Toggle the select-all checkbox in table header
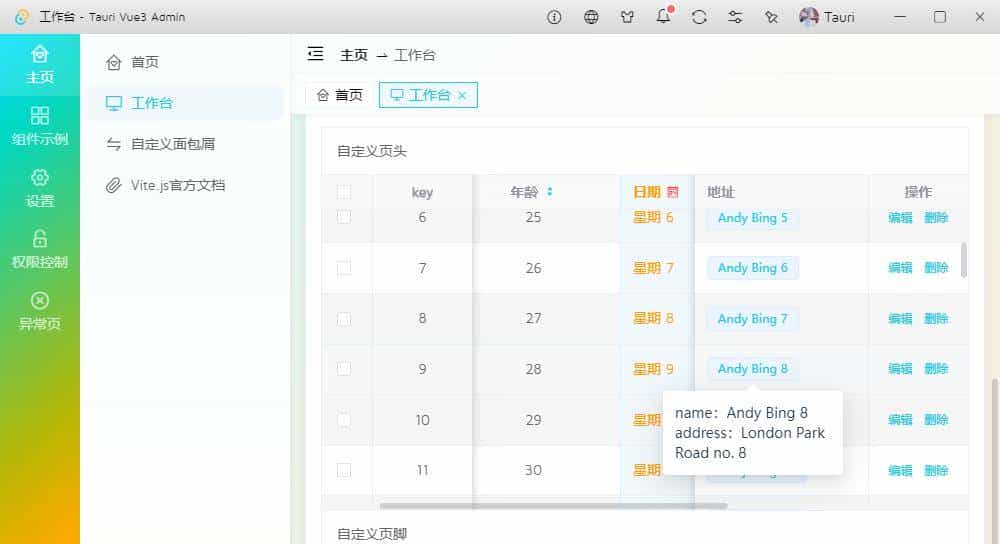 (x=344, y=192)
